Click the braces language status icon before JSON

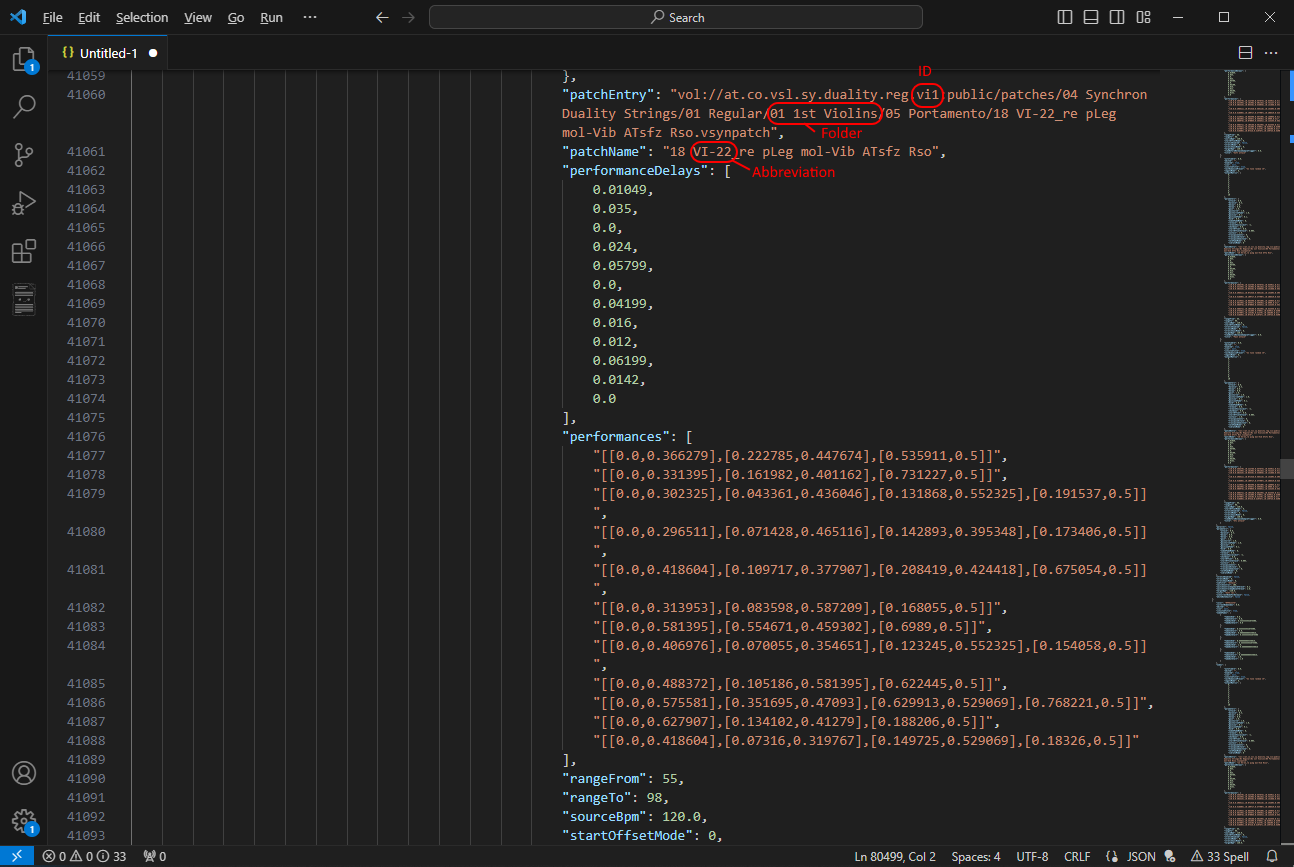coord(1114,857)
